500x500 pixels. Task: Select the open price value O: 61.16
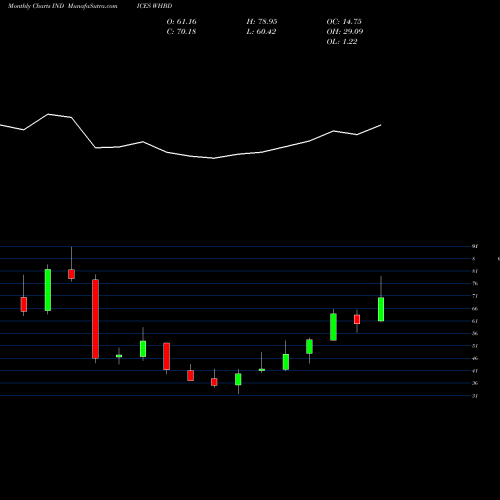pyautogui.click(x=181, y=22)
